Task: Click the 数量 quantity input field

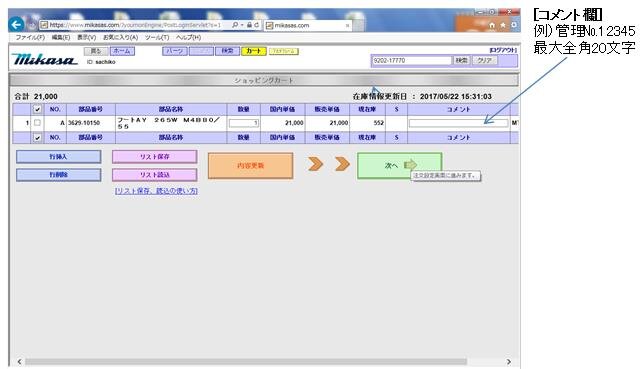Action: (x=244, y=123)
